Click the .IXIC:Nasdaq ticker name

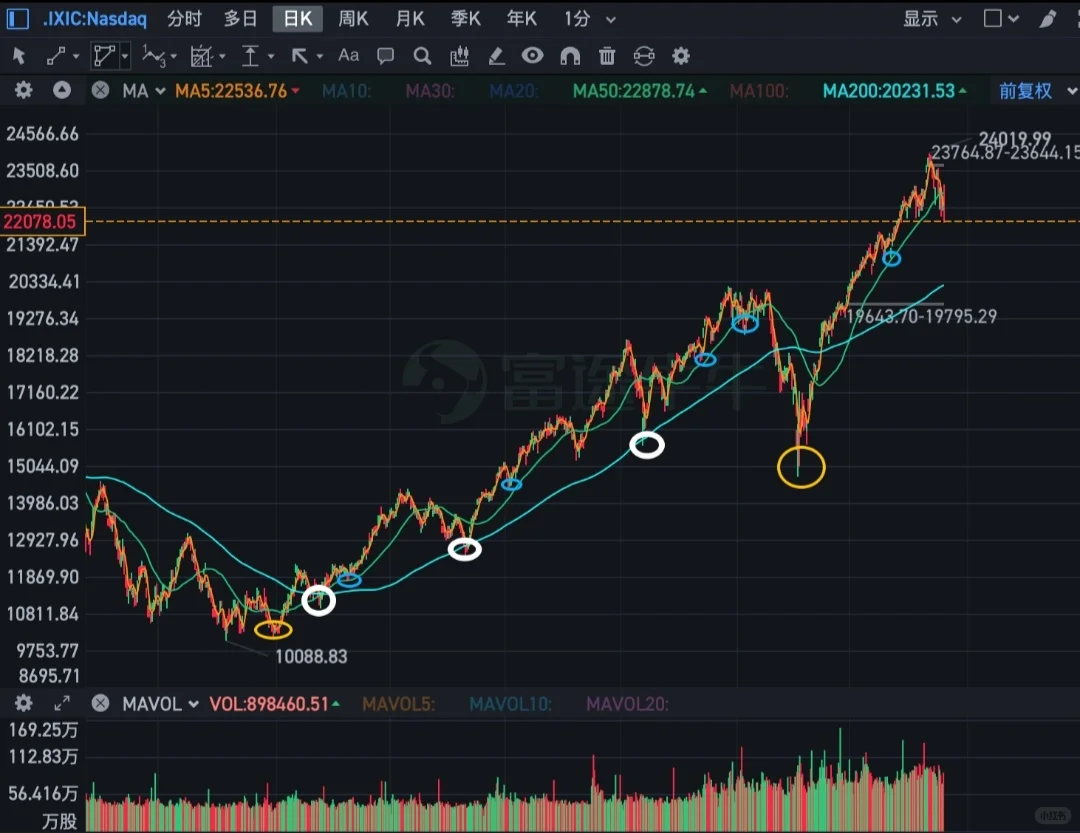94,19
